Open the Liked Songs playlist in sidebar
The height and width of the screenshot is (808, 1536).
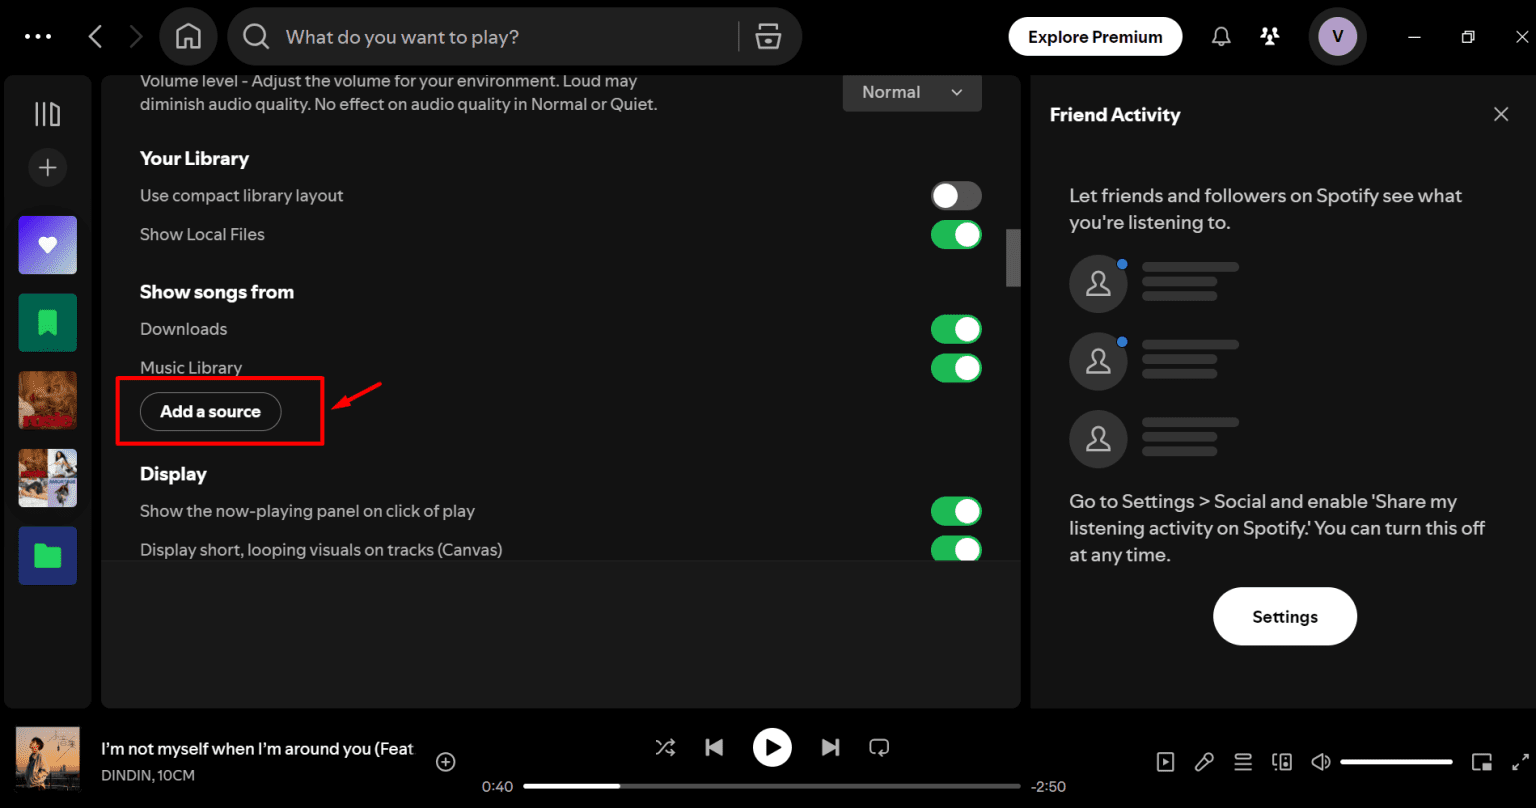point(47,245)
